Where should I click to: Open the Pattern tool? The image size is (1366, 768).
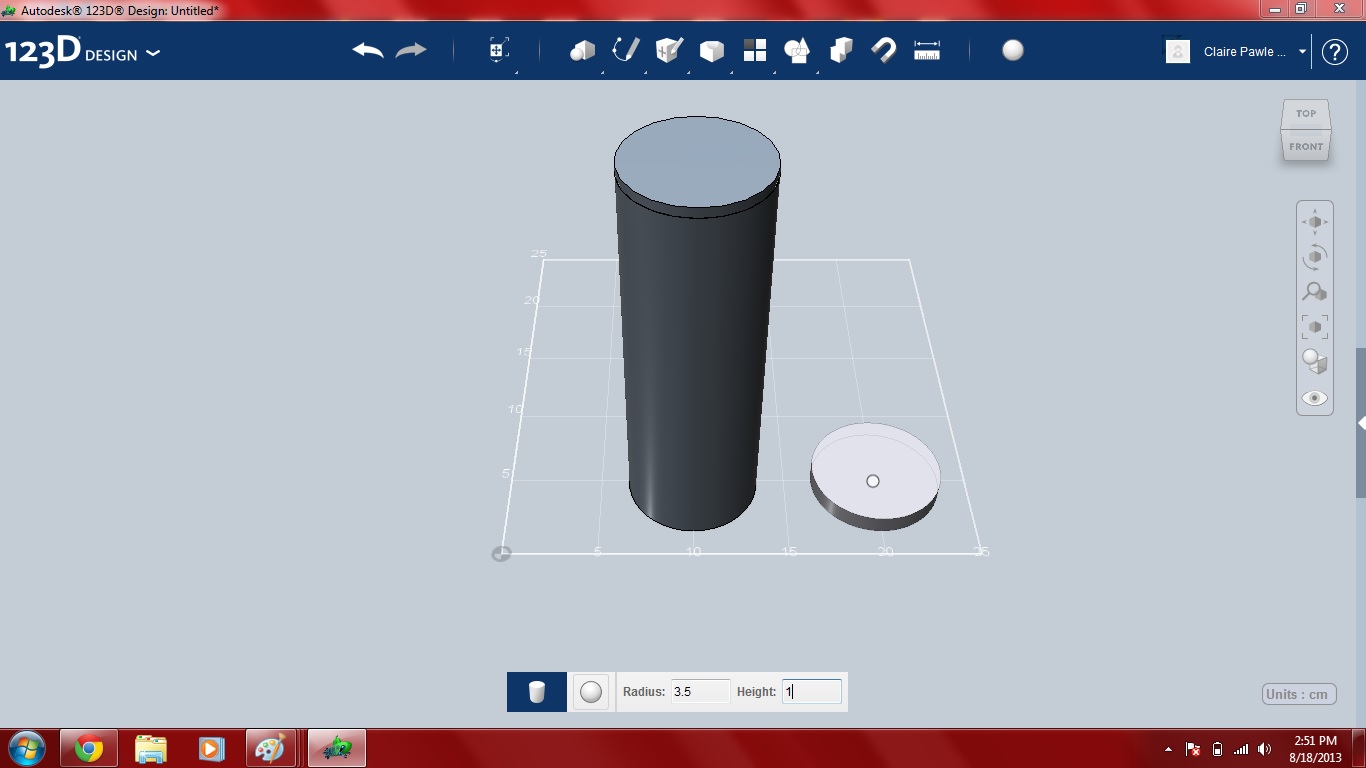[755, 51]
